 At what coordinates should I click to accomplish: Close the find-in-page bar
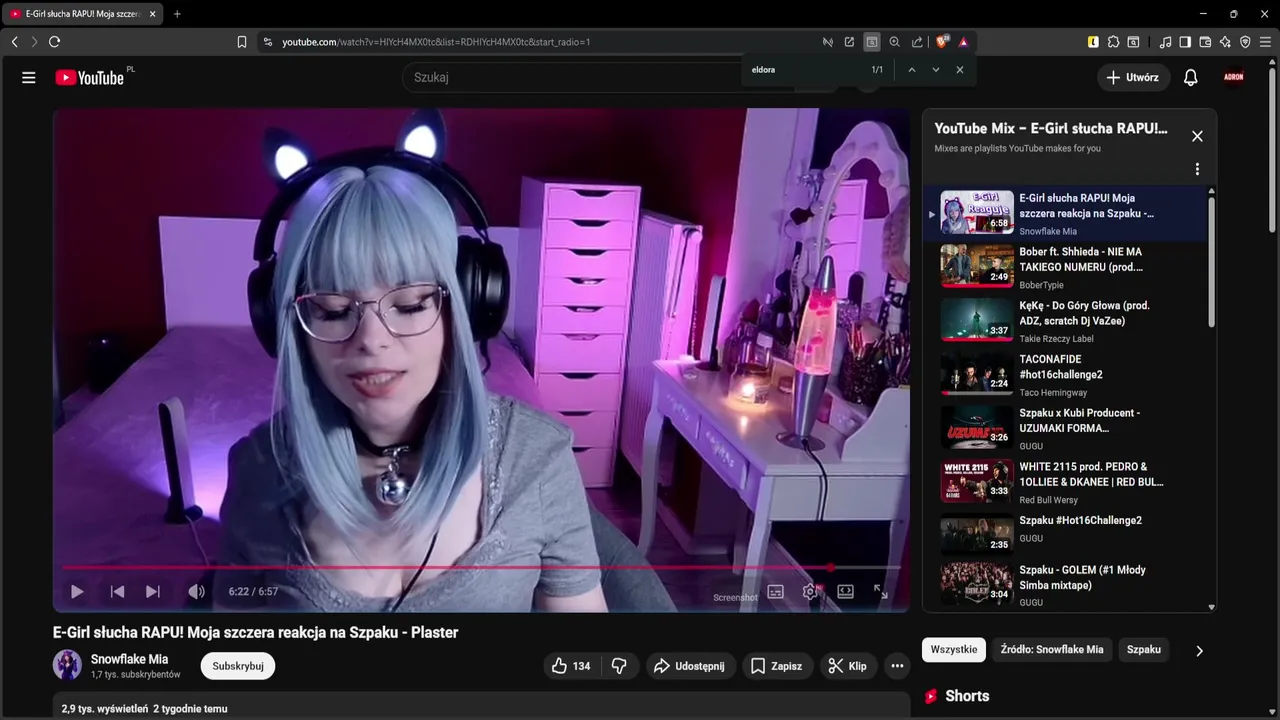960,70
